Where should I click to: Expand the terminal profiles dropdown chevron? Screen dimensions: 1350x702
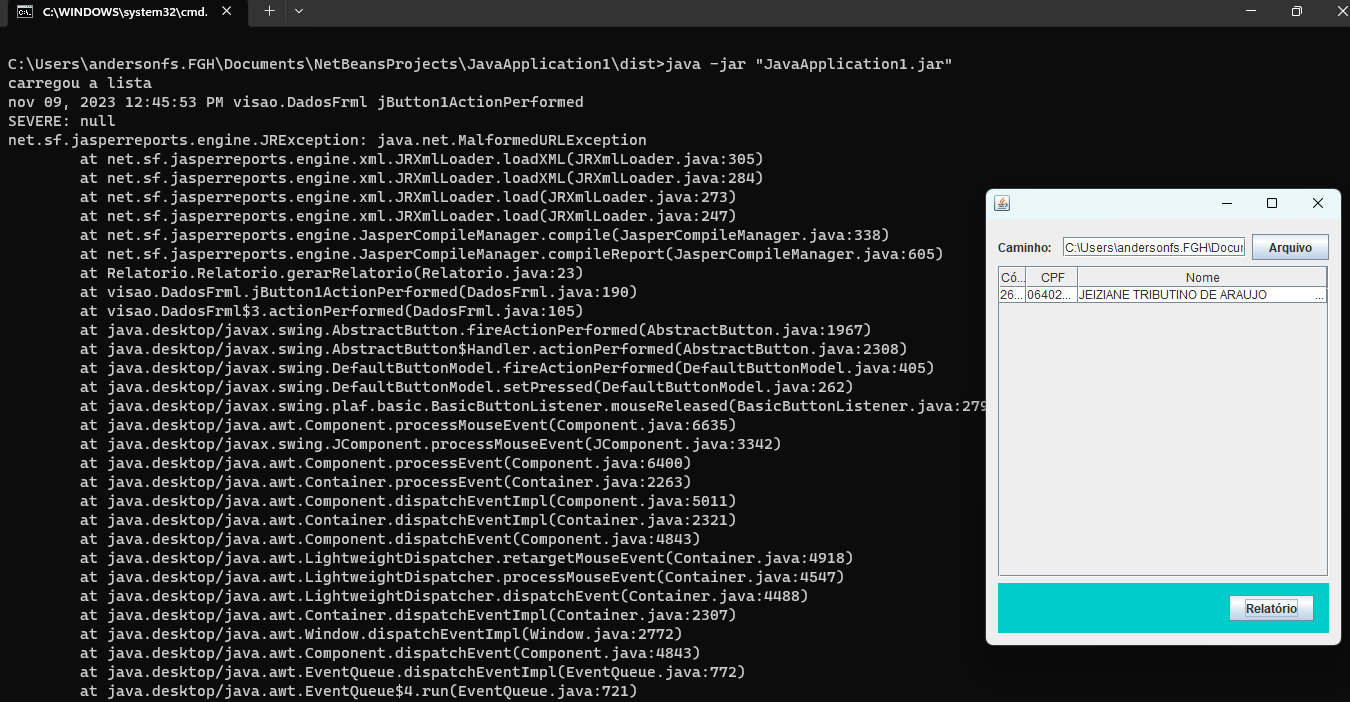(x=299, y=11)
